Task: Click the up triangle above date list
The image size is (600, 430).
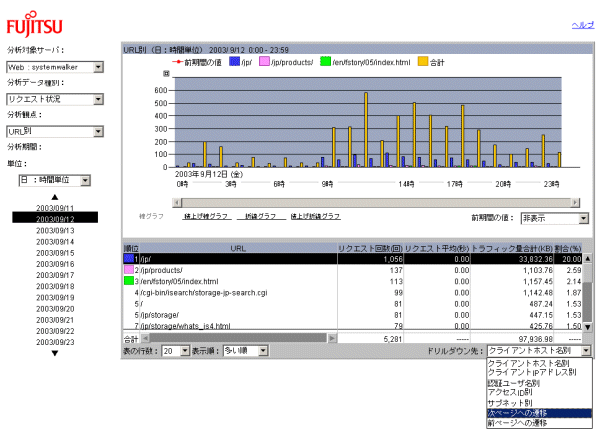Action: [55, 197]
